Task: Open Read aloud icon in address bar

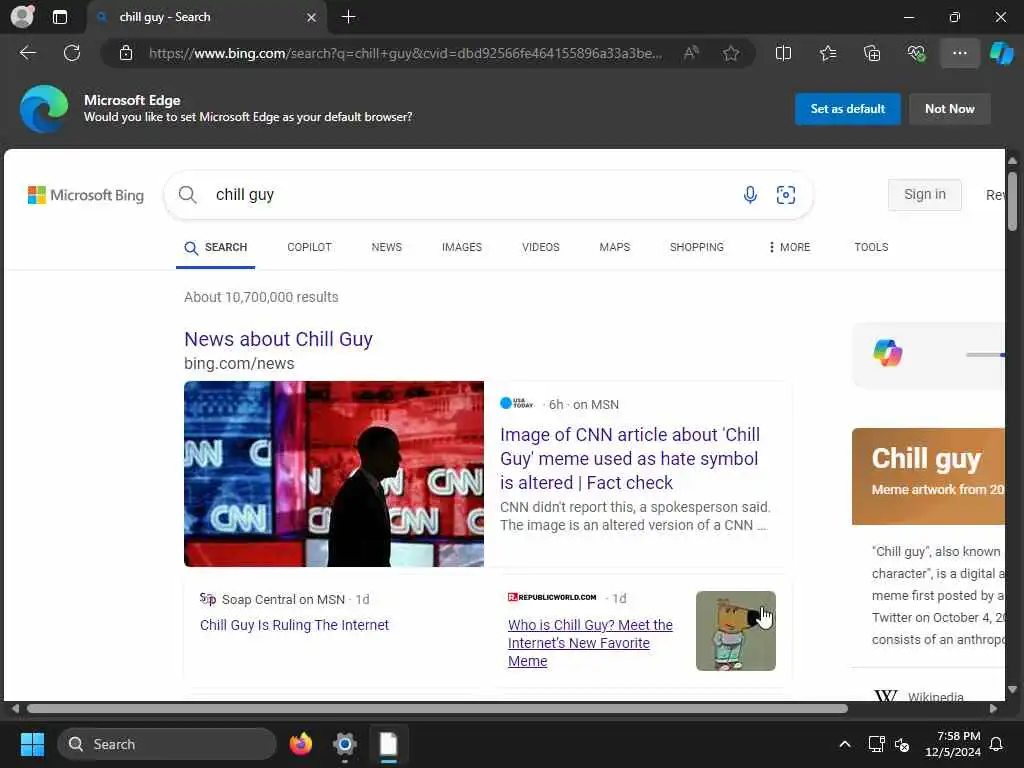Action: click(691, 53)
